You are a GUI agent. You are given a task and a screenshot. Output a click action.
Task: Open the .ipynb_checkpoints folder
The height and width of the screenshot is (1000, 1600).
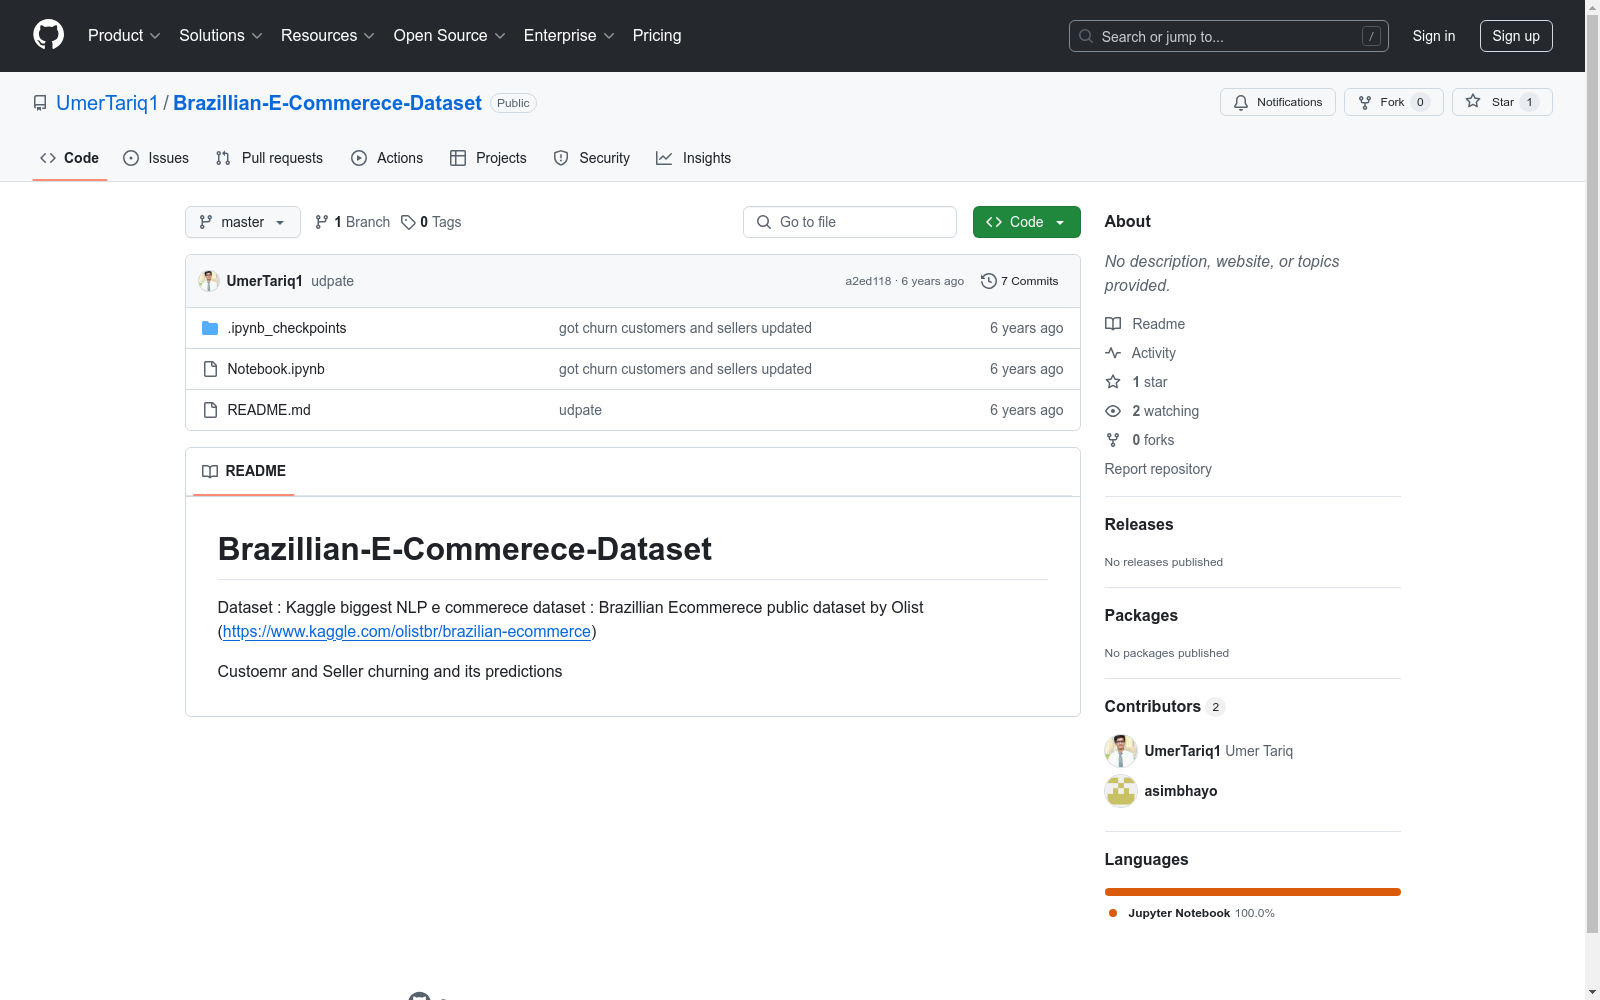click(x=287, y=328)
